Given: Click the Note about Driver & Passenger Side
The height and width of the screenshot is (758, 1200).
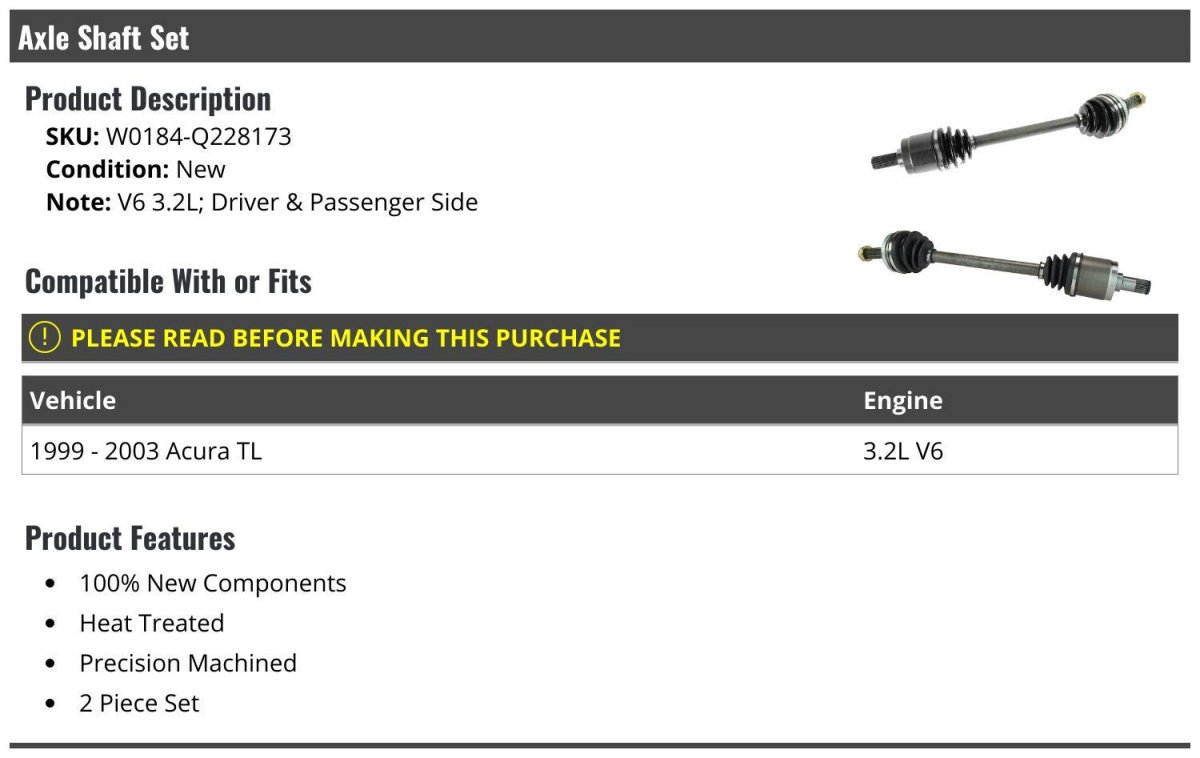Looking at the screenshot, I should point(262,202).
